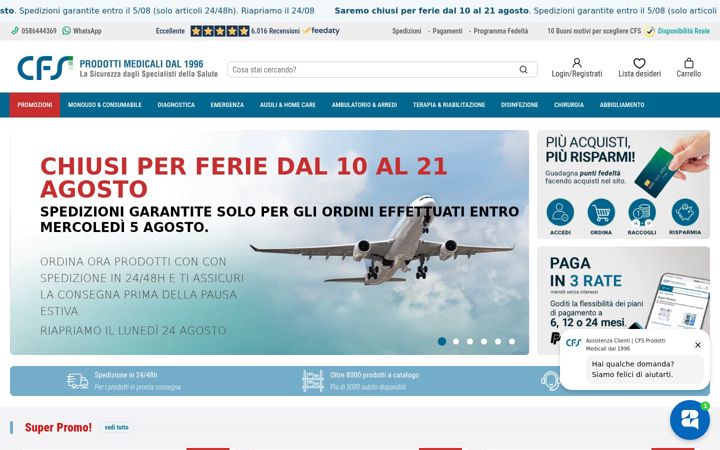Open the WhatsApp contact link
This screenshot has height=450, width=720.
click(82, 31)
